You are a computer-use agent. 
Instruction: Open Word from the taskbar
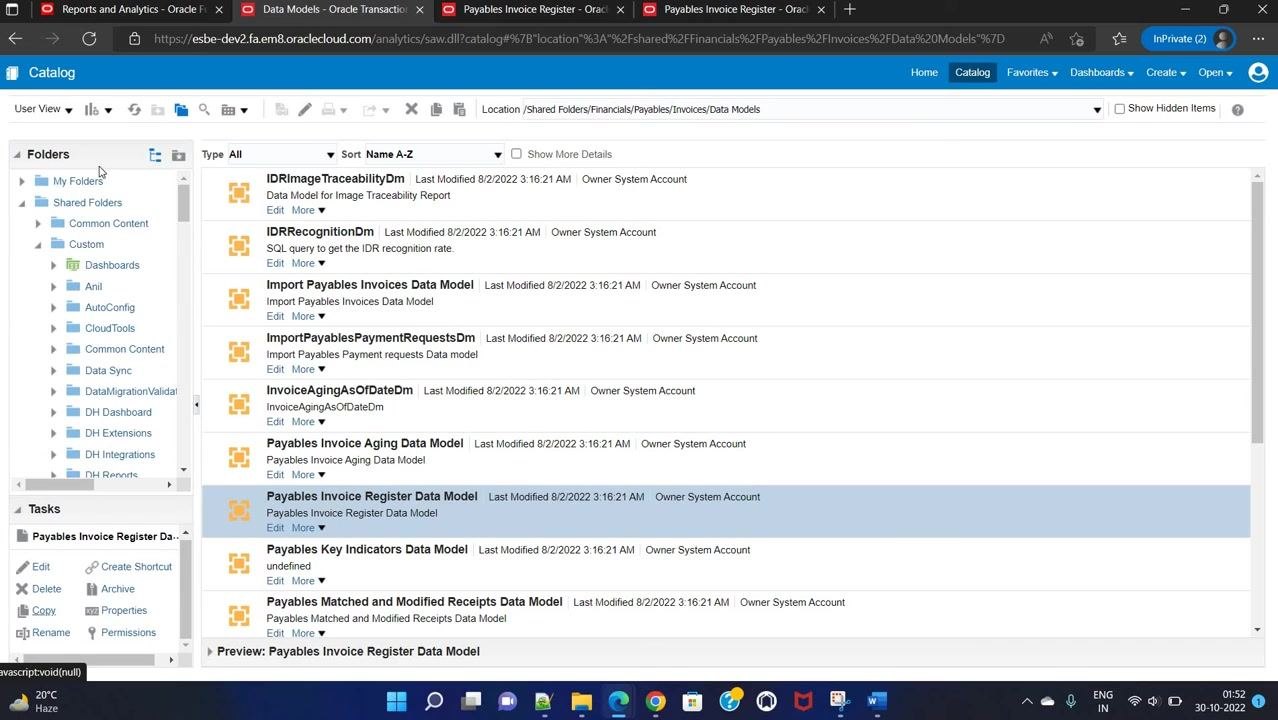[877, 701]
